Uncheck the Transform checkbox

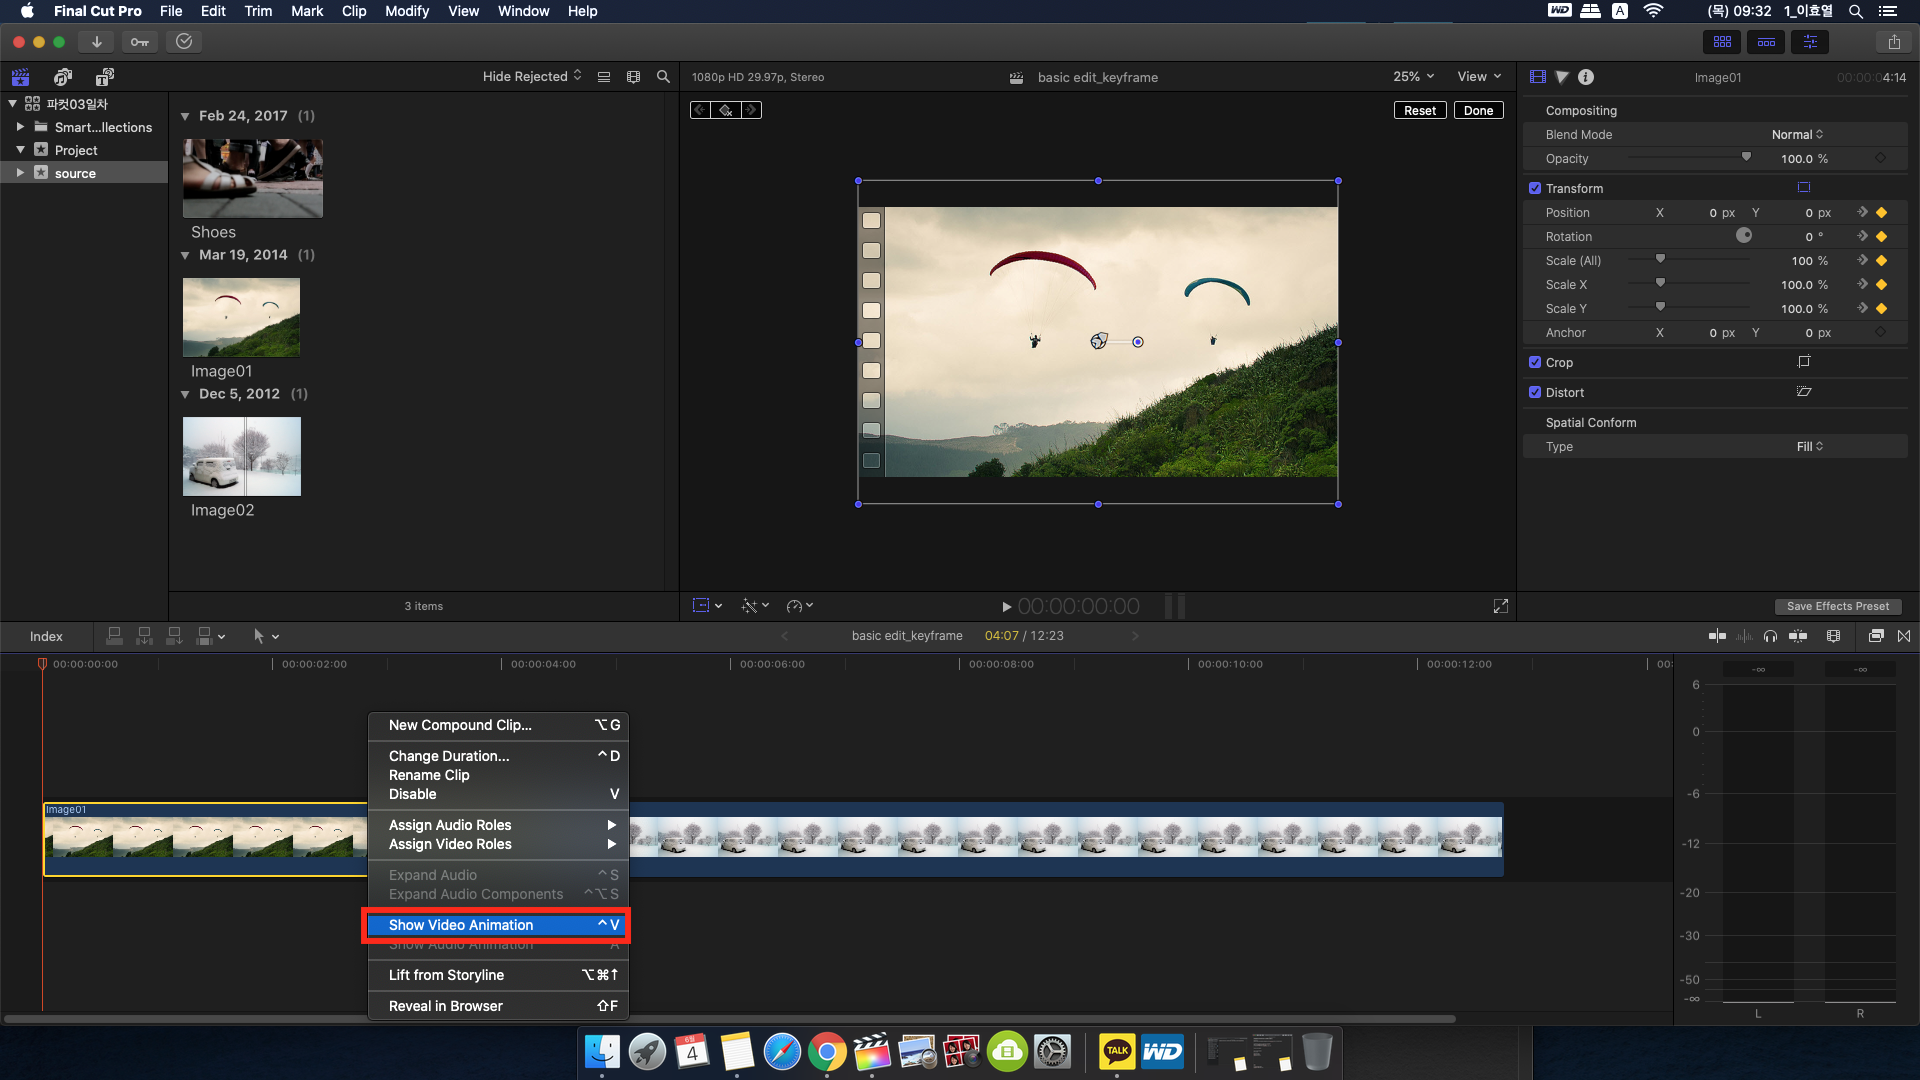click(x=1535, y=188)
